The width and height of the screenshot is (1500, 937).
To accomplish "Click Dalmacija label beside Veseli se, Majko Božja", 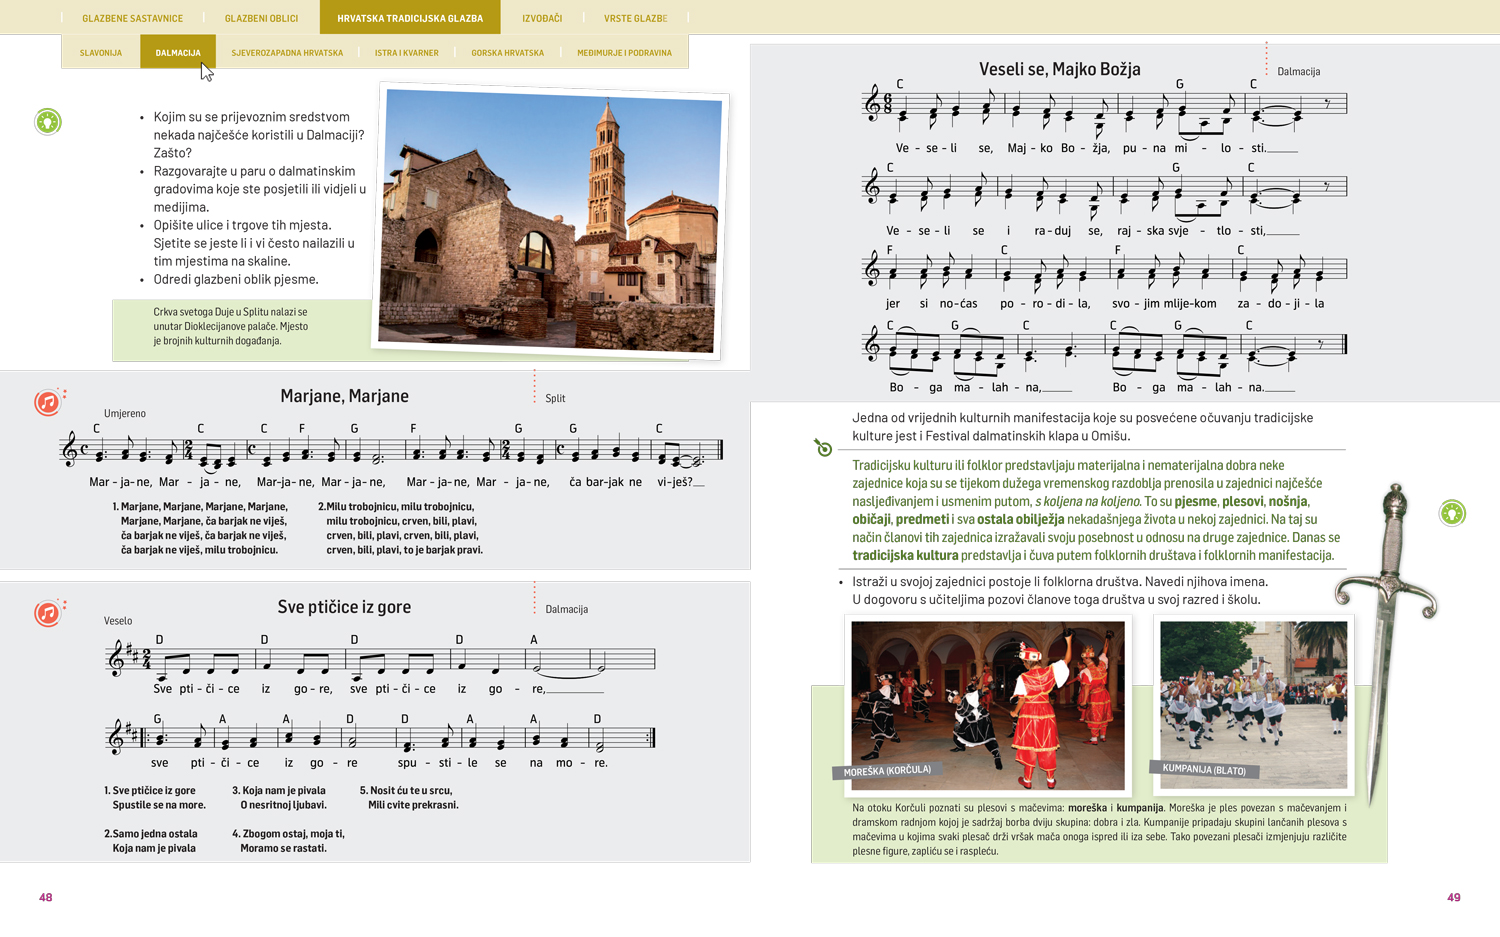I will 1298,71.
